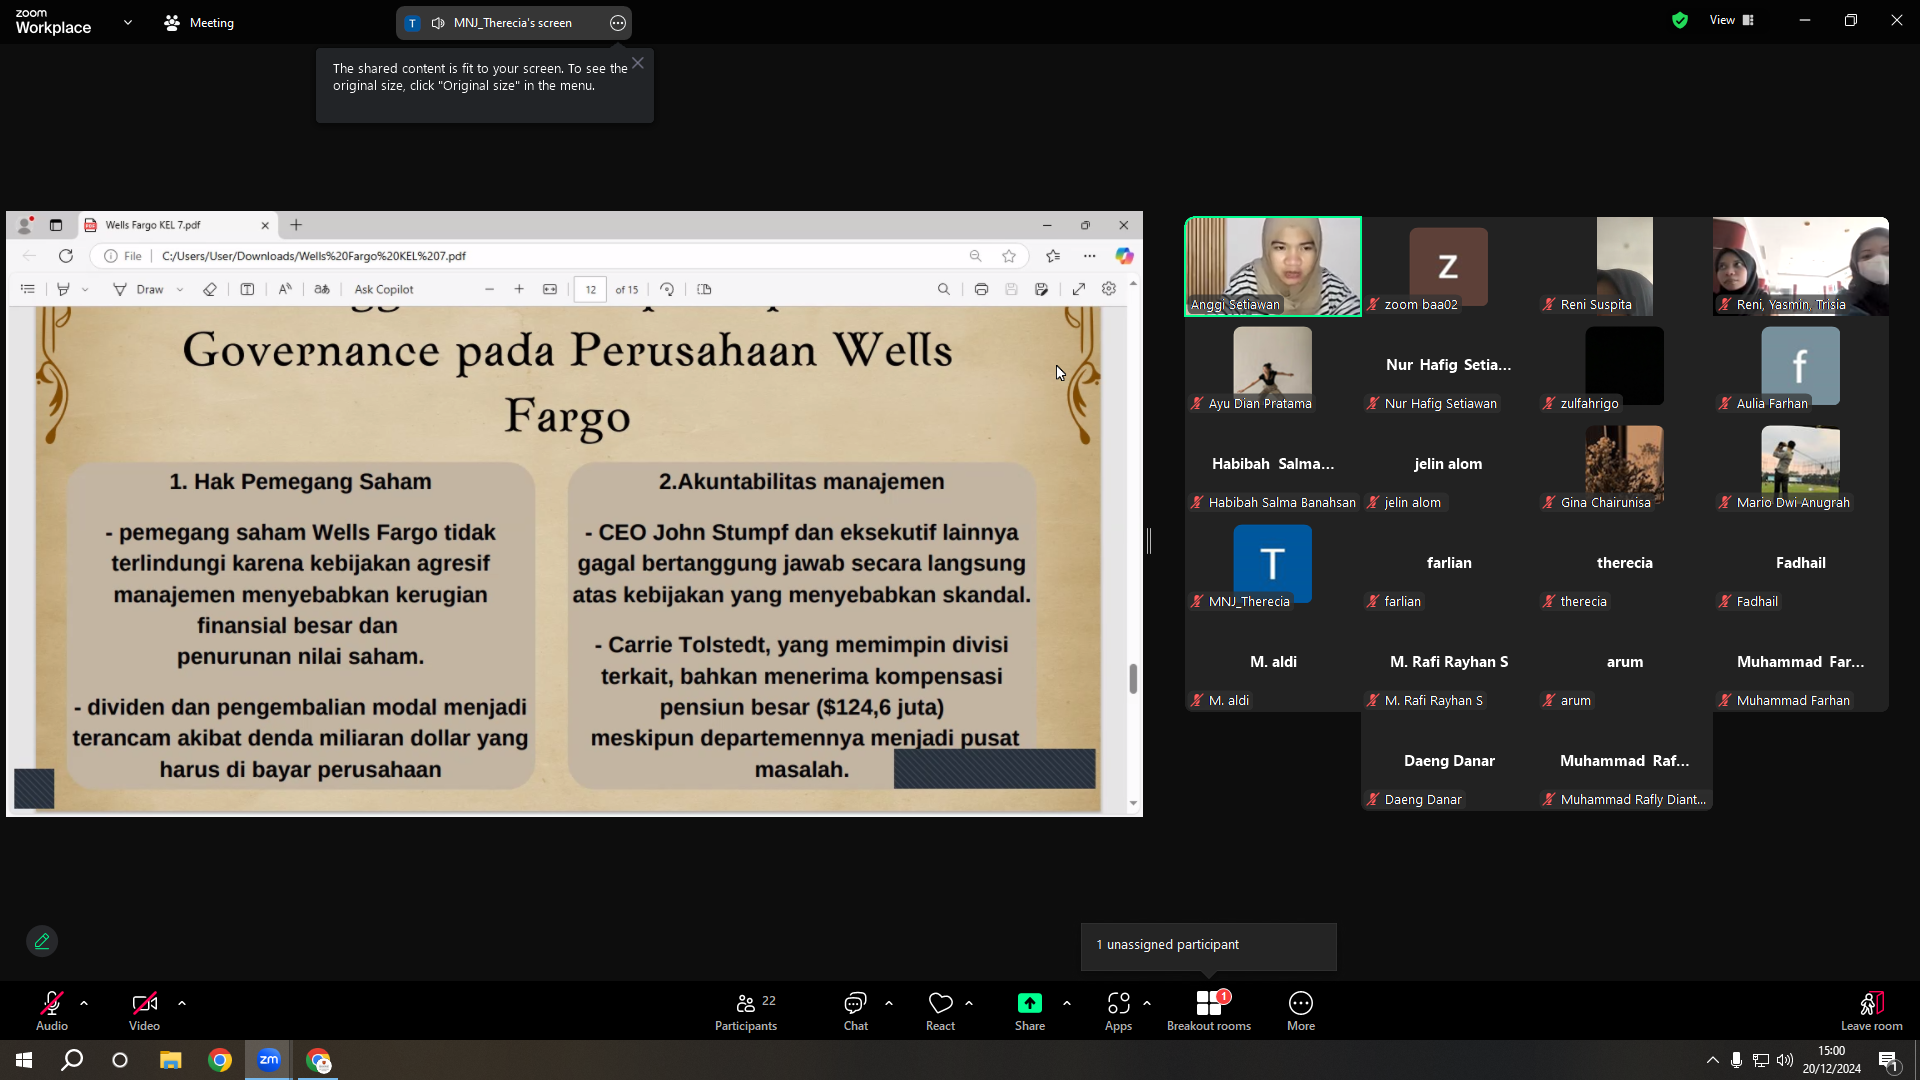Turn on camera with the Video button
Viewport: 1920px width, 1080px height.
point(144,1011)
